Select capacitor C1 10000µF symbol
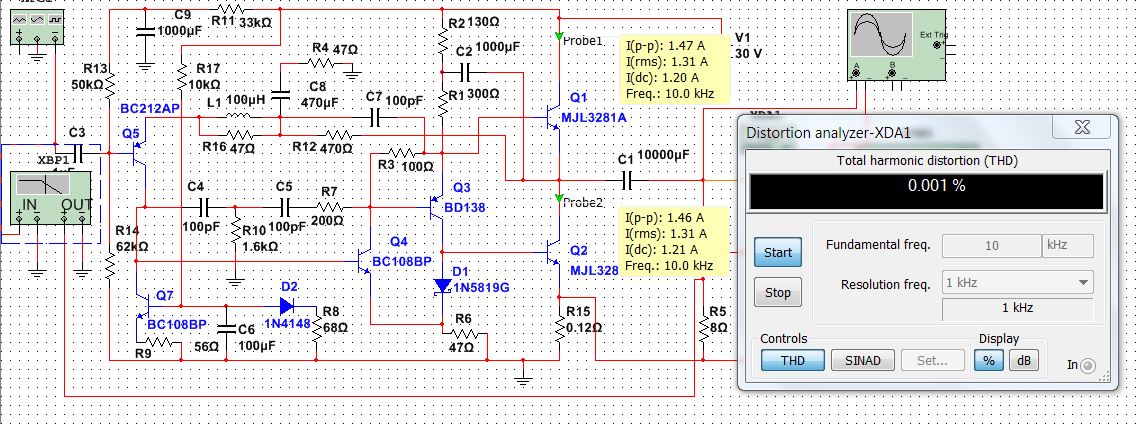The width and height of the screenshot is (1136, 424). click(x=626, y=178)
